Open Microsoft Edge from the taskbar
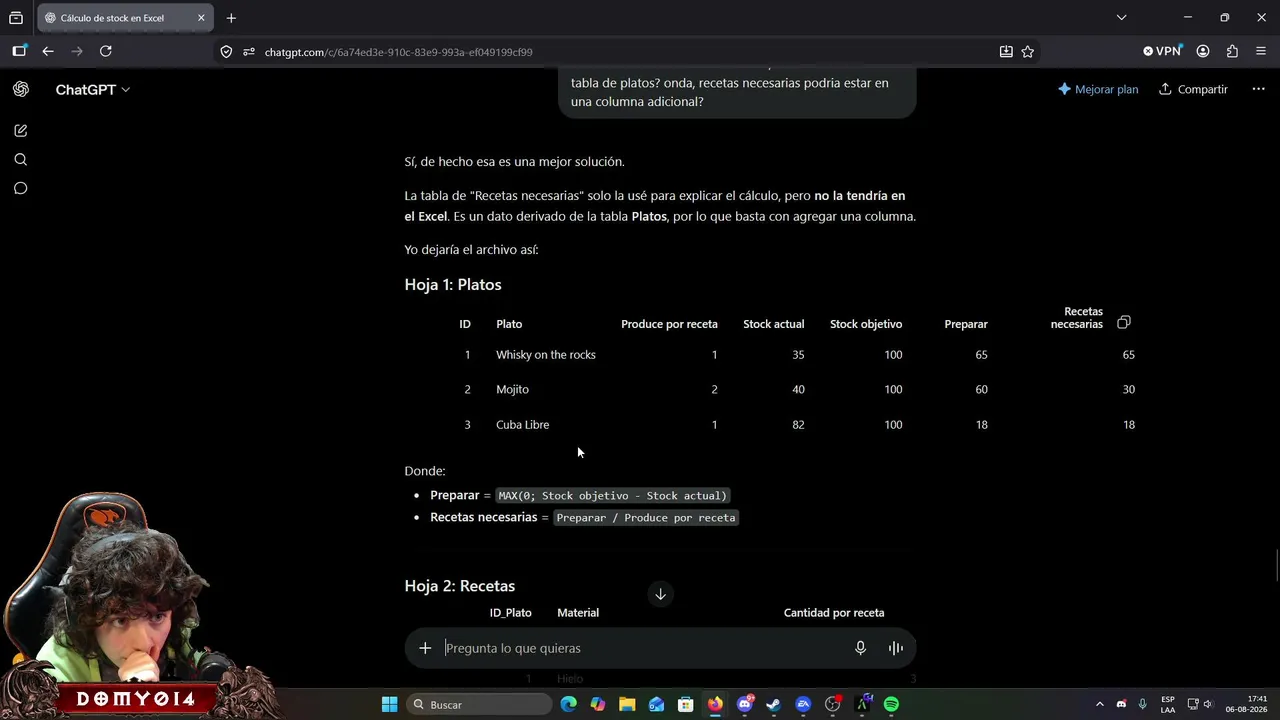 [x=569, y=705]
